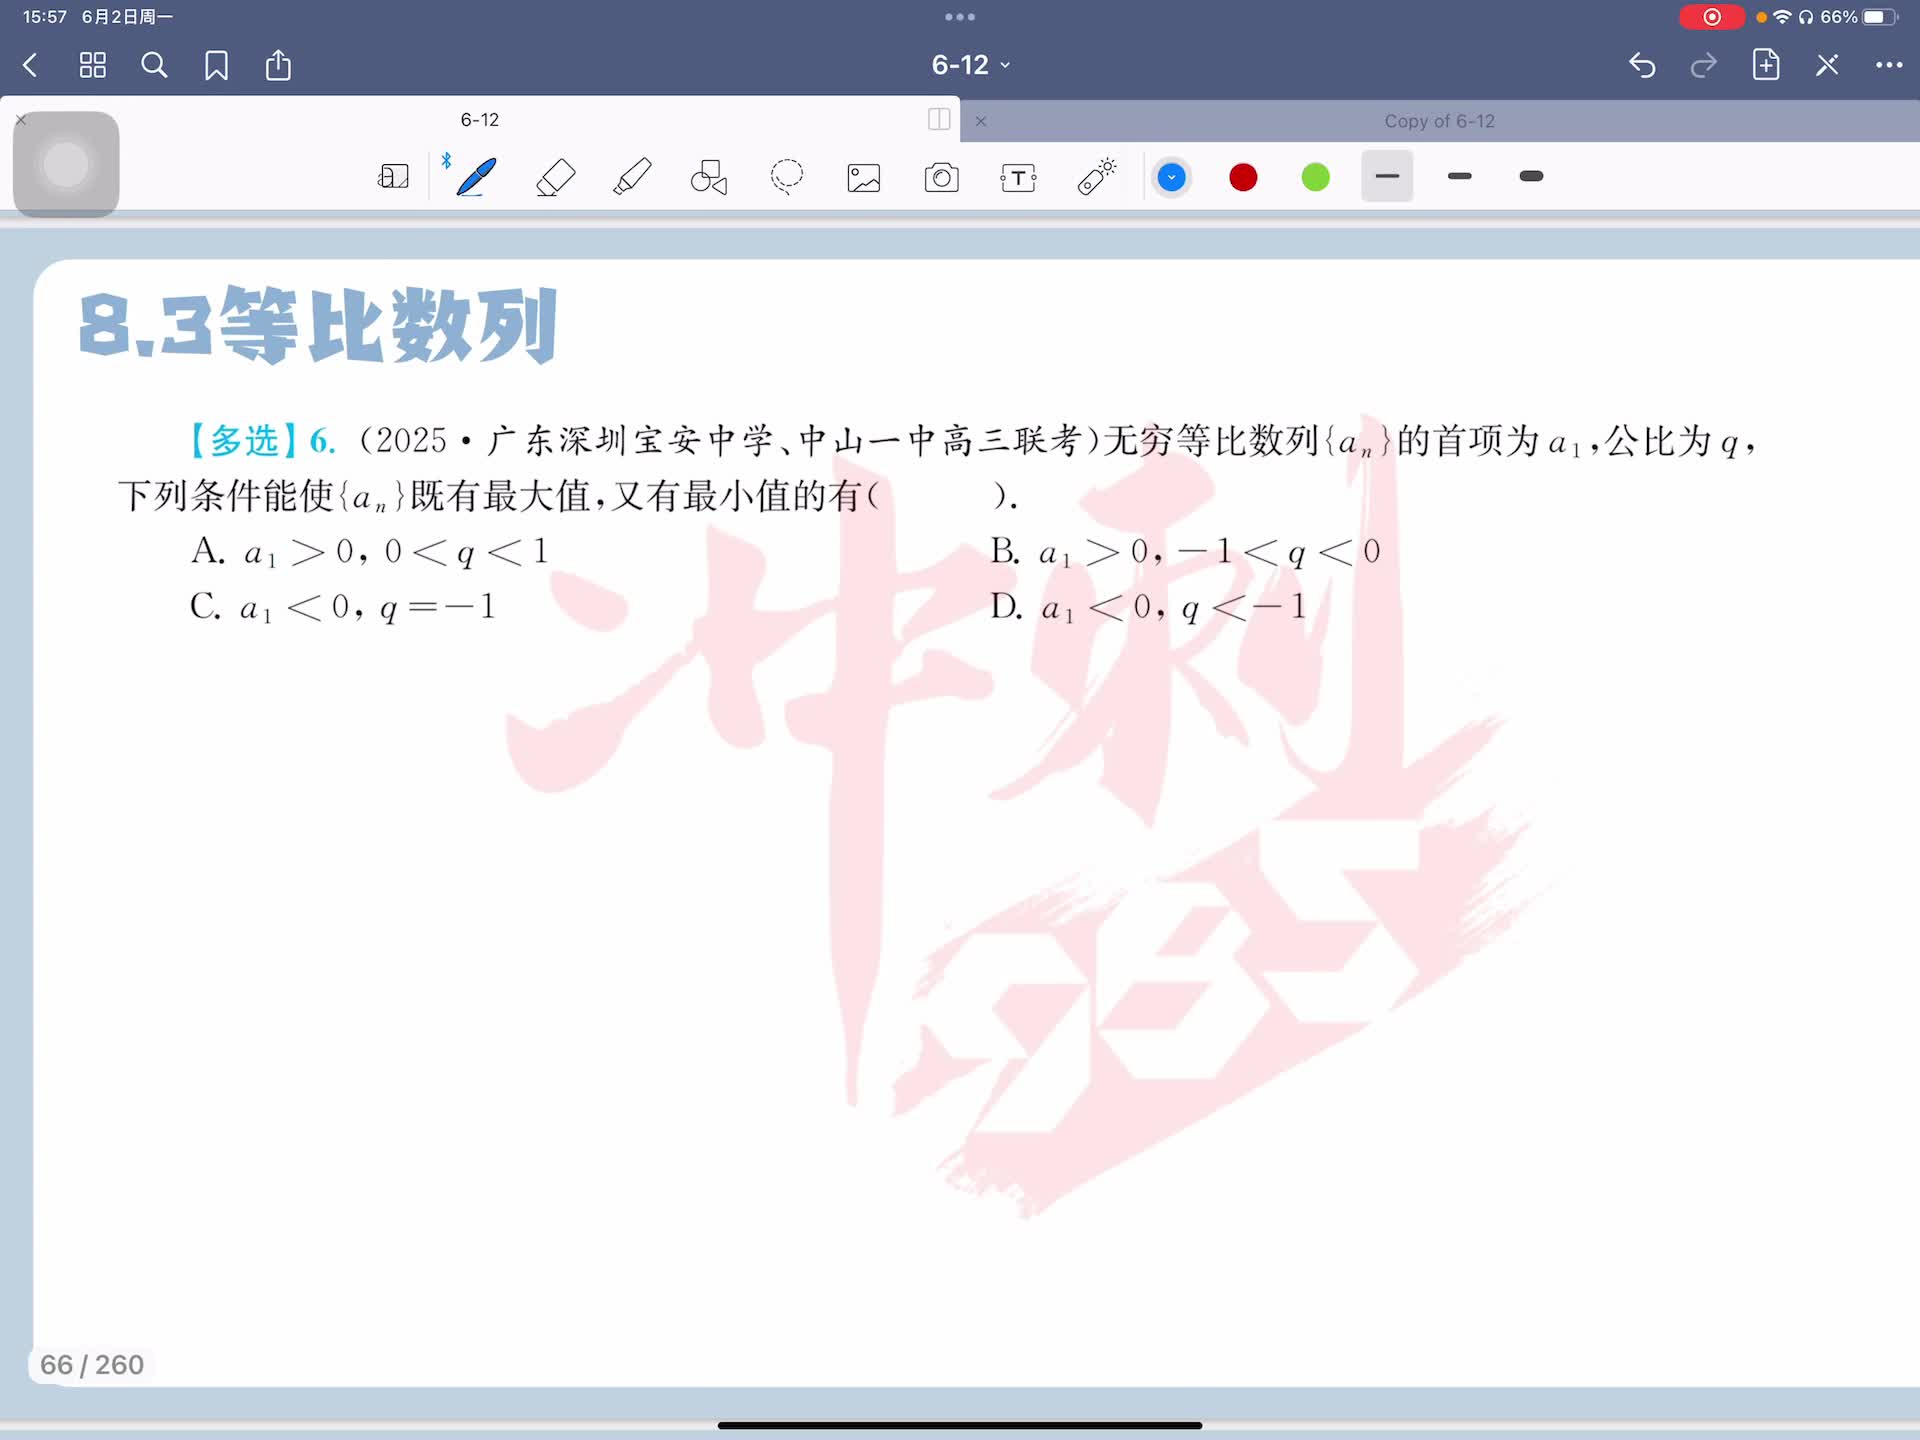Switch to the 6-12 tab
The height and width of the screenshot is (1440, 1920).
[480, 120]
